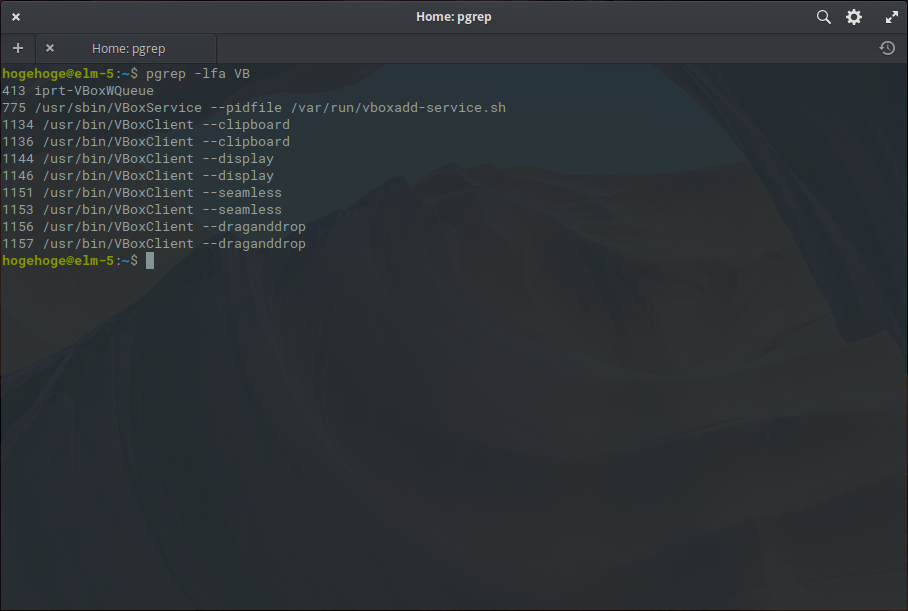Click process line 1146 VBoxClient --display
This screenshot has width=908, height=611.
[138, 175]
